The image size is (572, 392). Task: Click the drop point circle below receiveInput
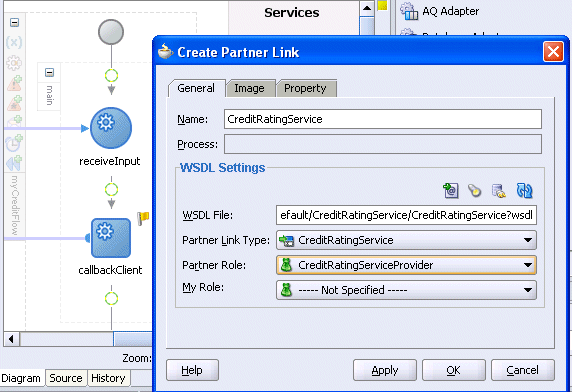(x=111, y=190)
